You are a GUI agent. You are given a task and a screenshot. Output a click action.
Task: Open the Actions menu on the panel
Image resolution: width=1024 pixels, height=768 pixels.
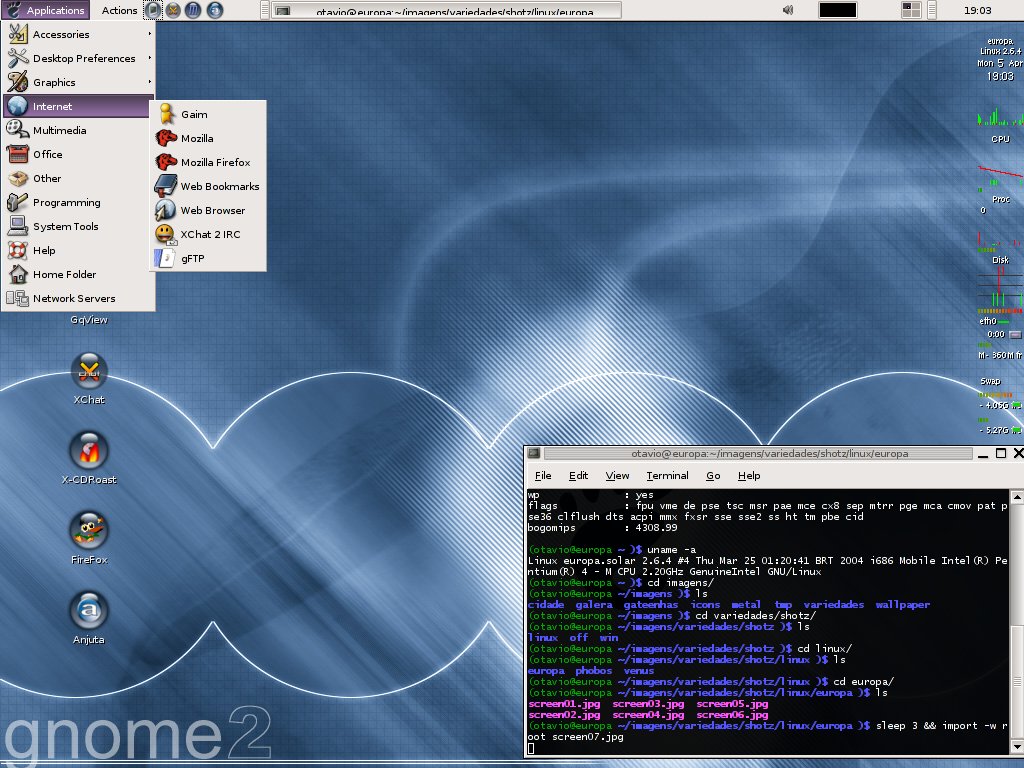119,10
